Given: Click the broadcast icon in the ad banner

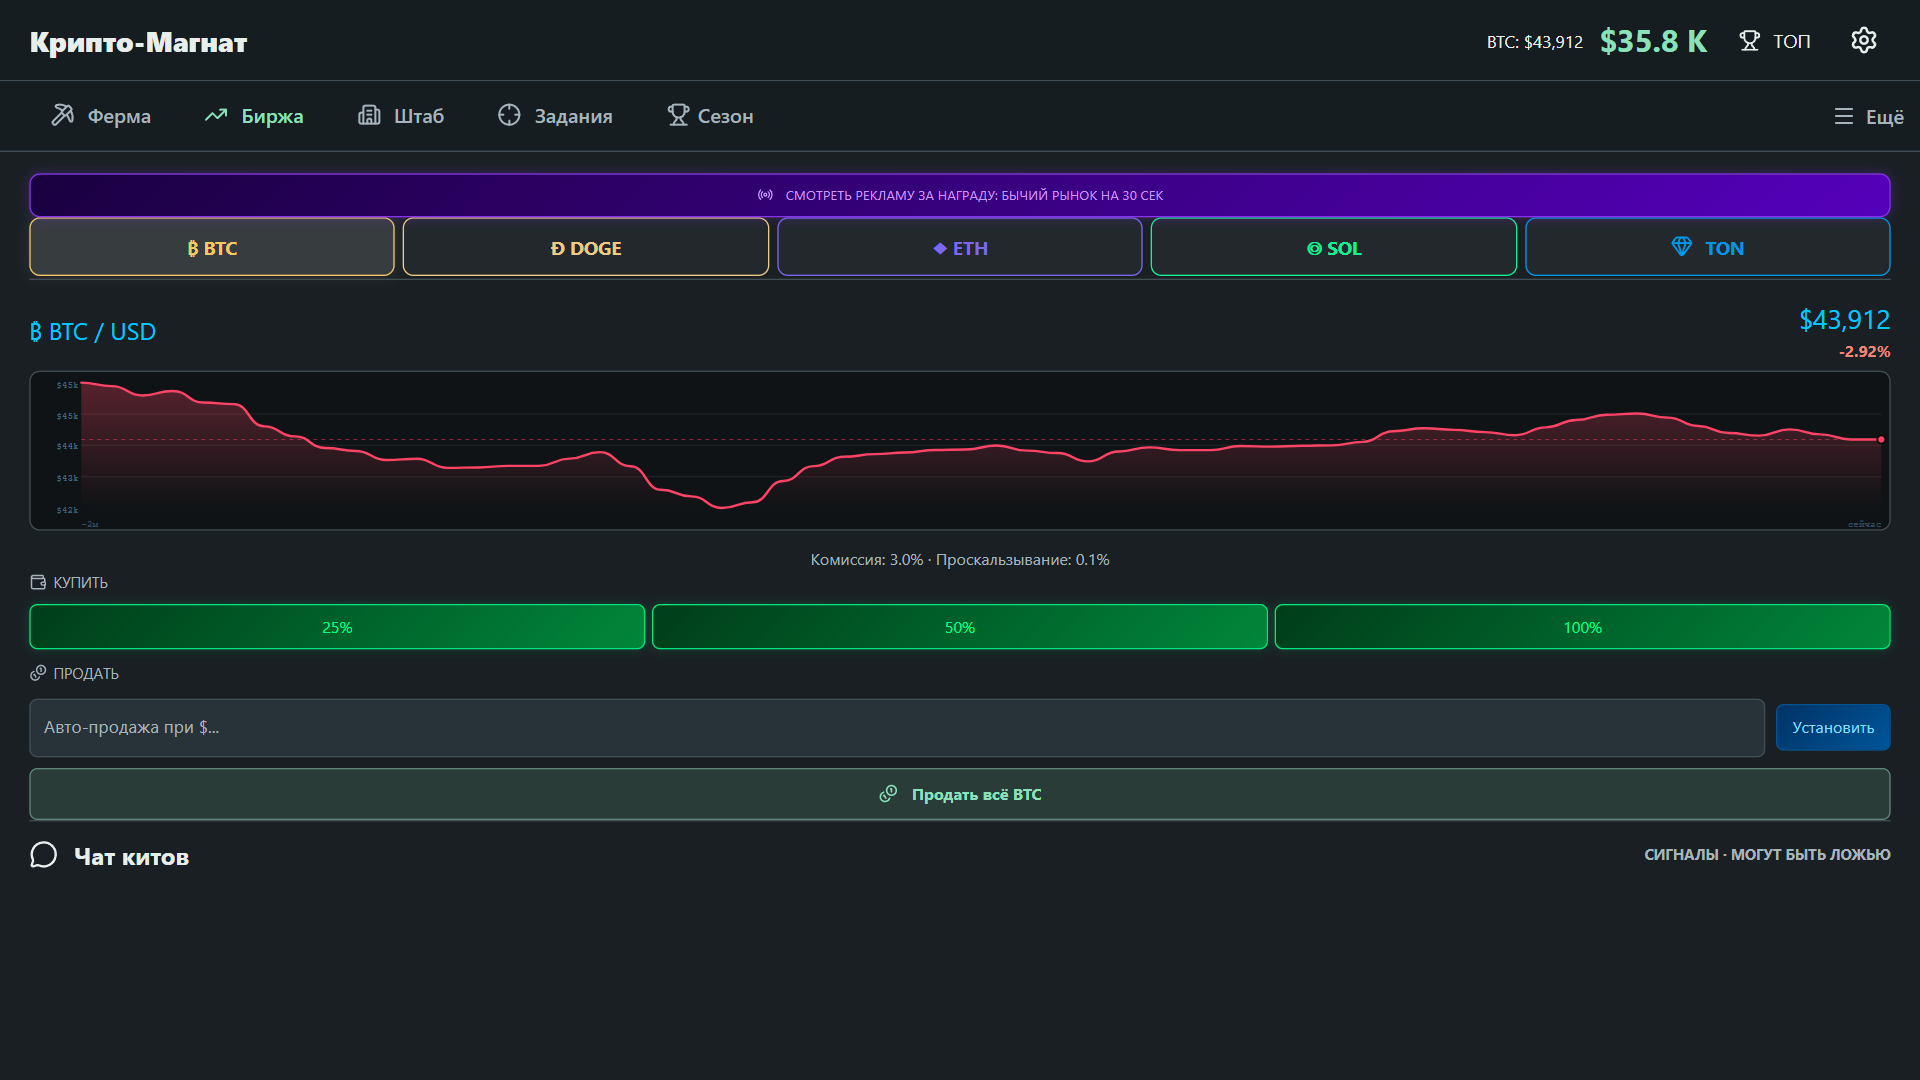Looking at the screenshot, I should [765, 195].
